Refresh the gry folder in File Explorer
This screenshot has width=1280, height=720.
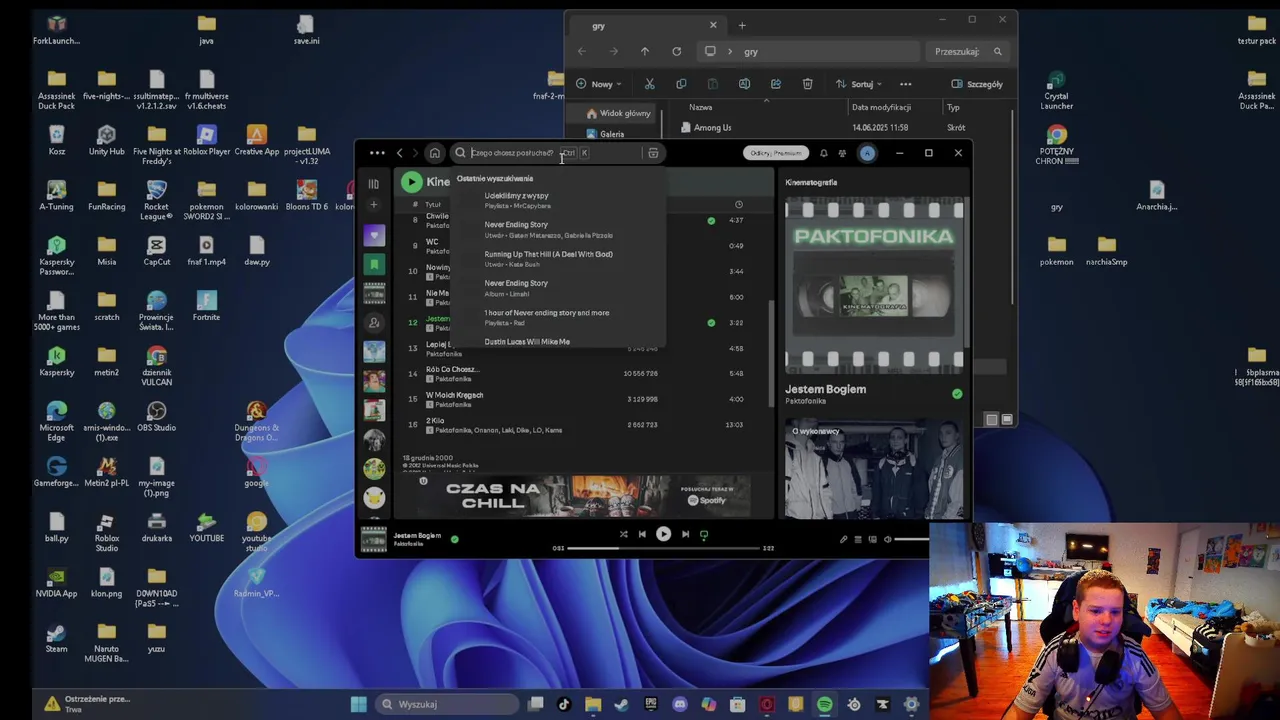[676, 51]
